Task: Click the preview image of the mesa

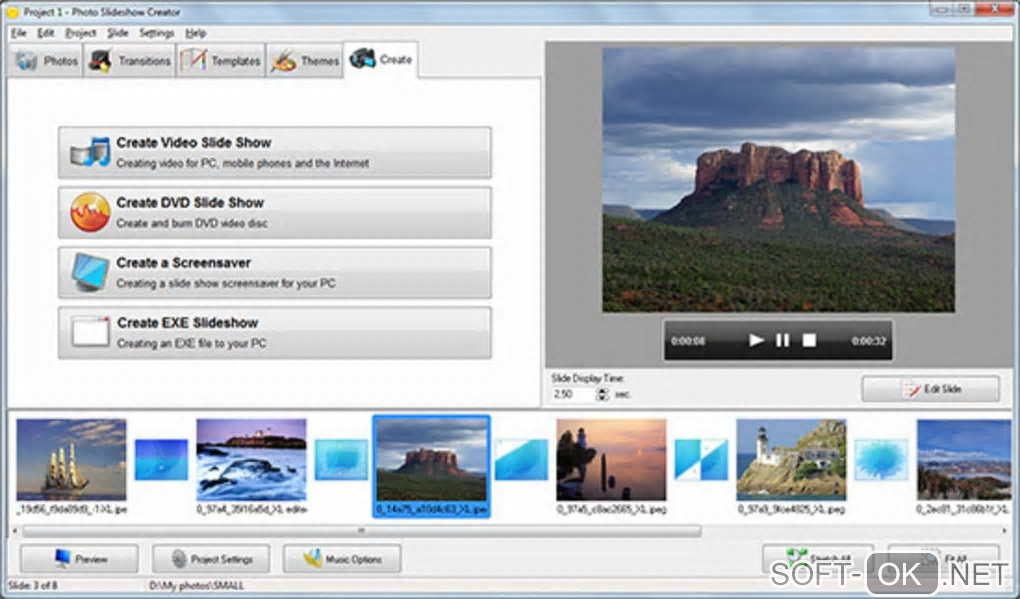Action: tap(778, 180)
